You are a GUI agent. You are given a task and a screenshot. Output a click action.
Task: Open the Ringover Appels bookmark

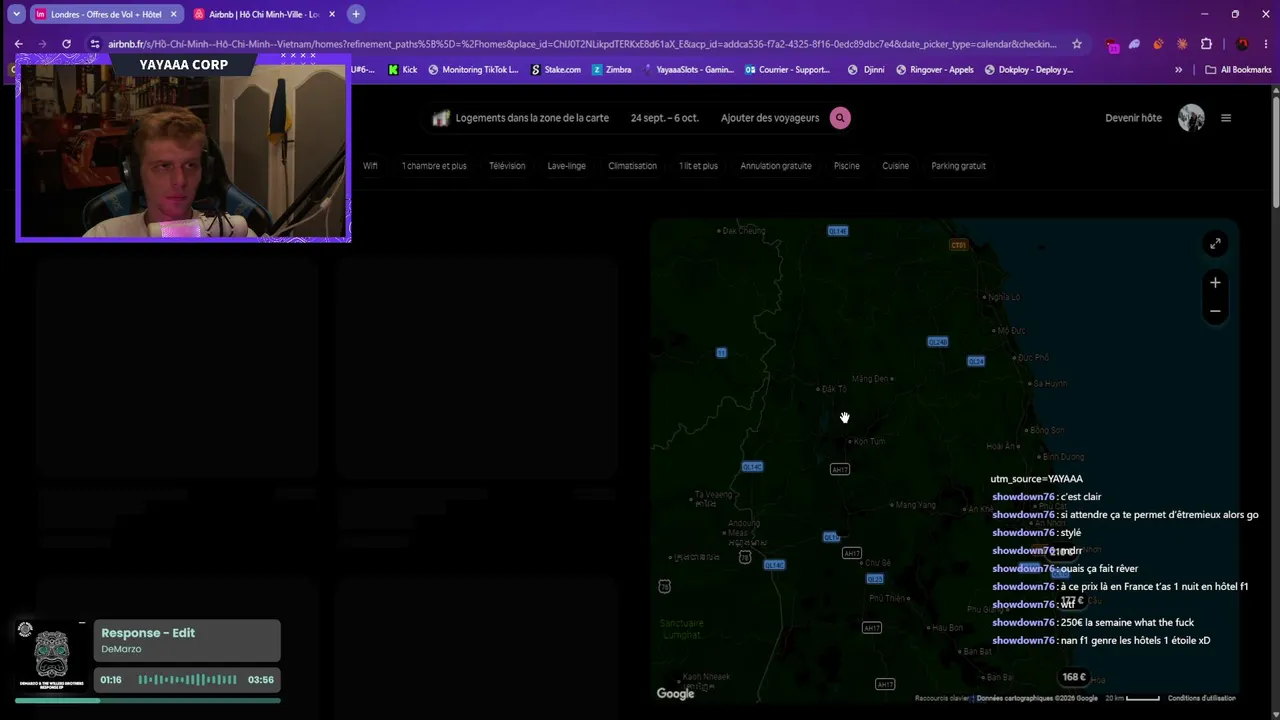(x=935, y=70)
